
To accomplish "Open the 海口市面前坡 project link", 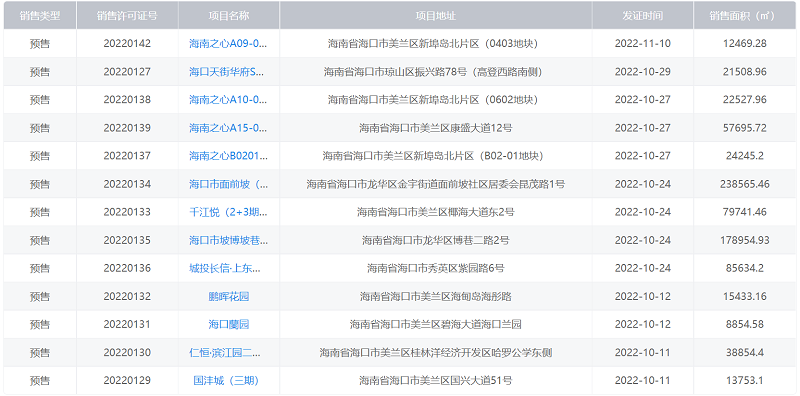I will pos(228,184).
